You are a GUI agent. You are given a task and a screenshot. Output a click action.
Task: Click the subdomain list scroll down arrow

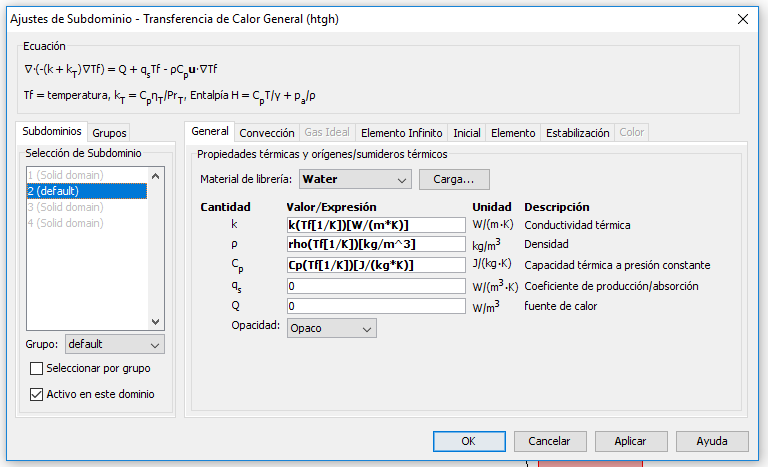tap(156, 322)
